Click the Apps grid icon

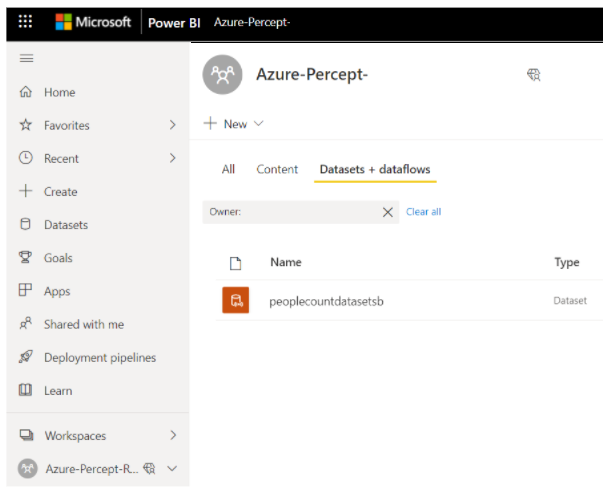coord(26,290)
